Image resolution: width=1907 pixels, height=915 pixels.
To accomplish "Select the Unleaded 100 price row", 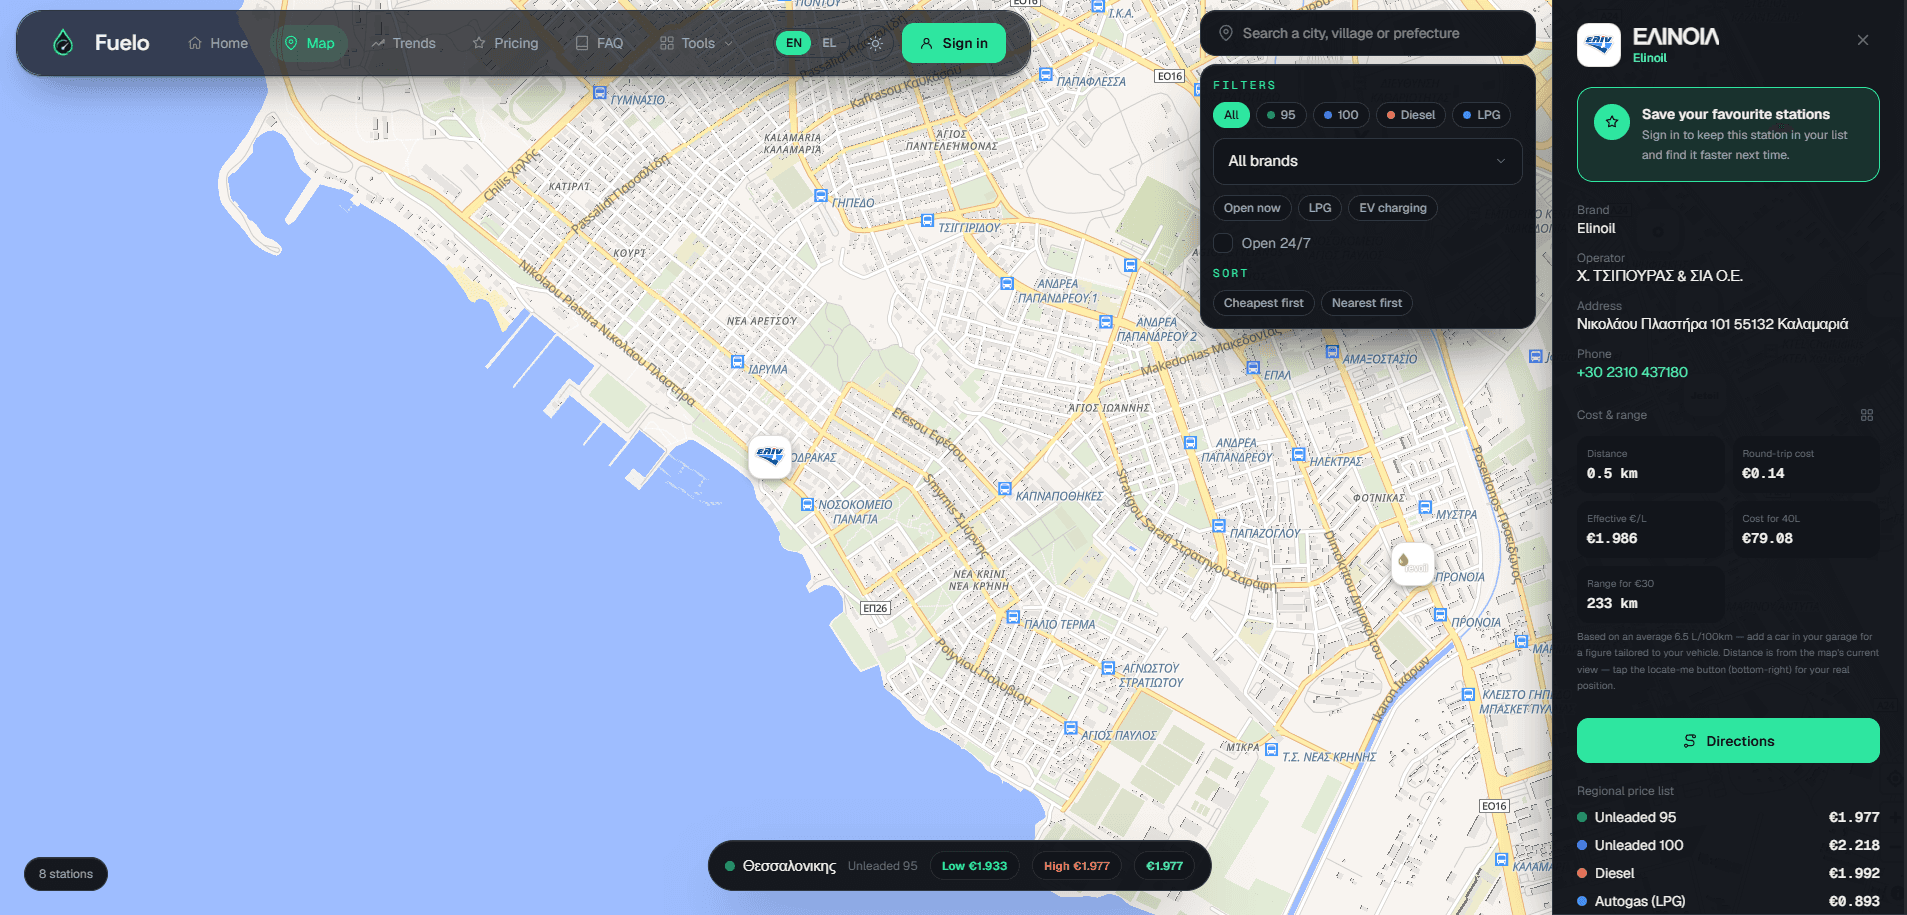I will point(1728,845).
